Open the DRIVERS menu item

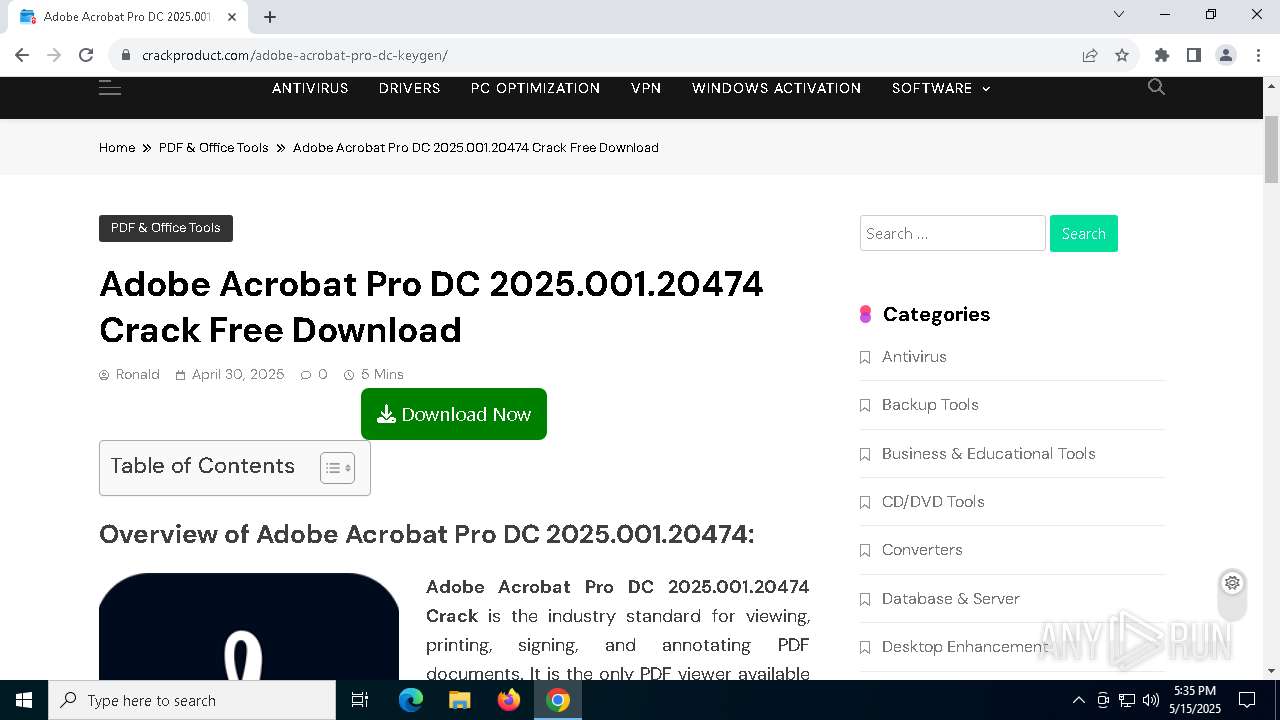(x=410, y=88)
